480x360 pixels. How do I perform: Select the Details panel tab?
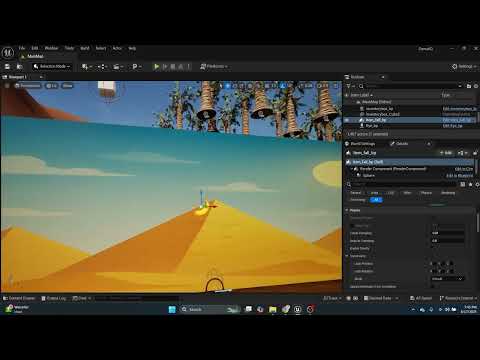(399, 144)
